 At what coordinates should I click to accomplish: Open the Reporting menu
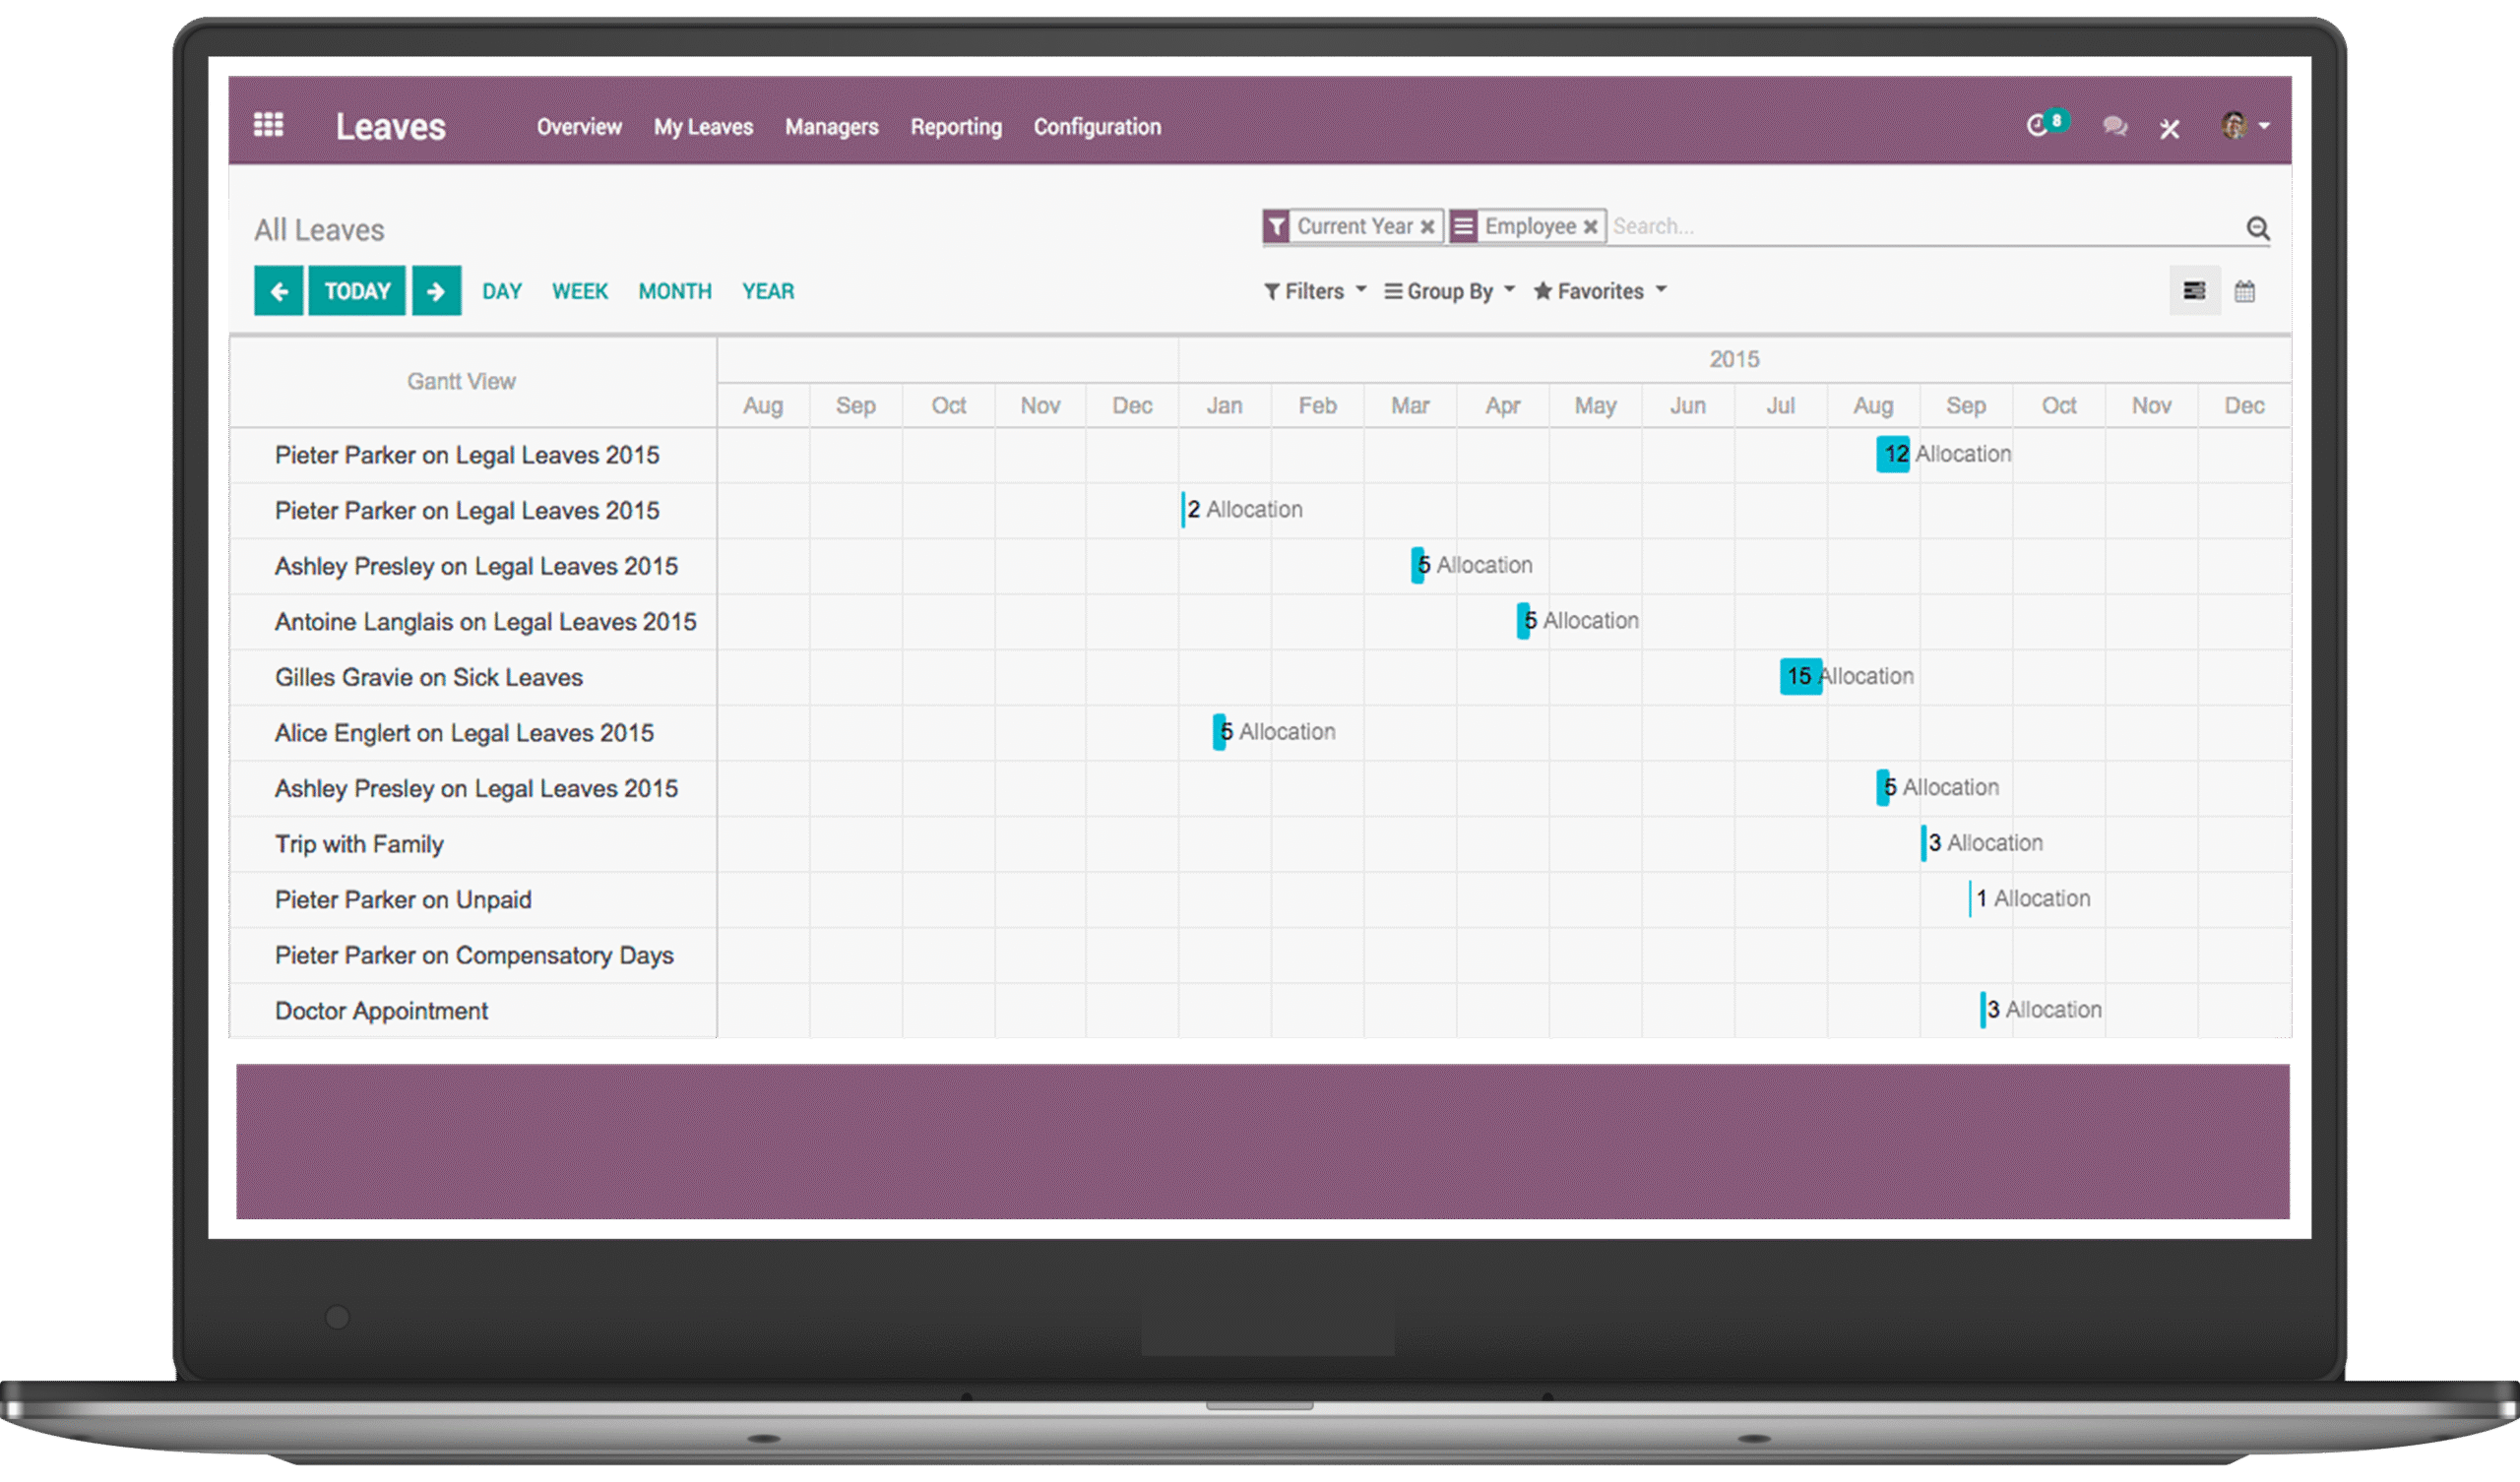pyautogui.click(x=955, y=127)
